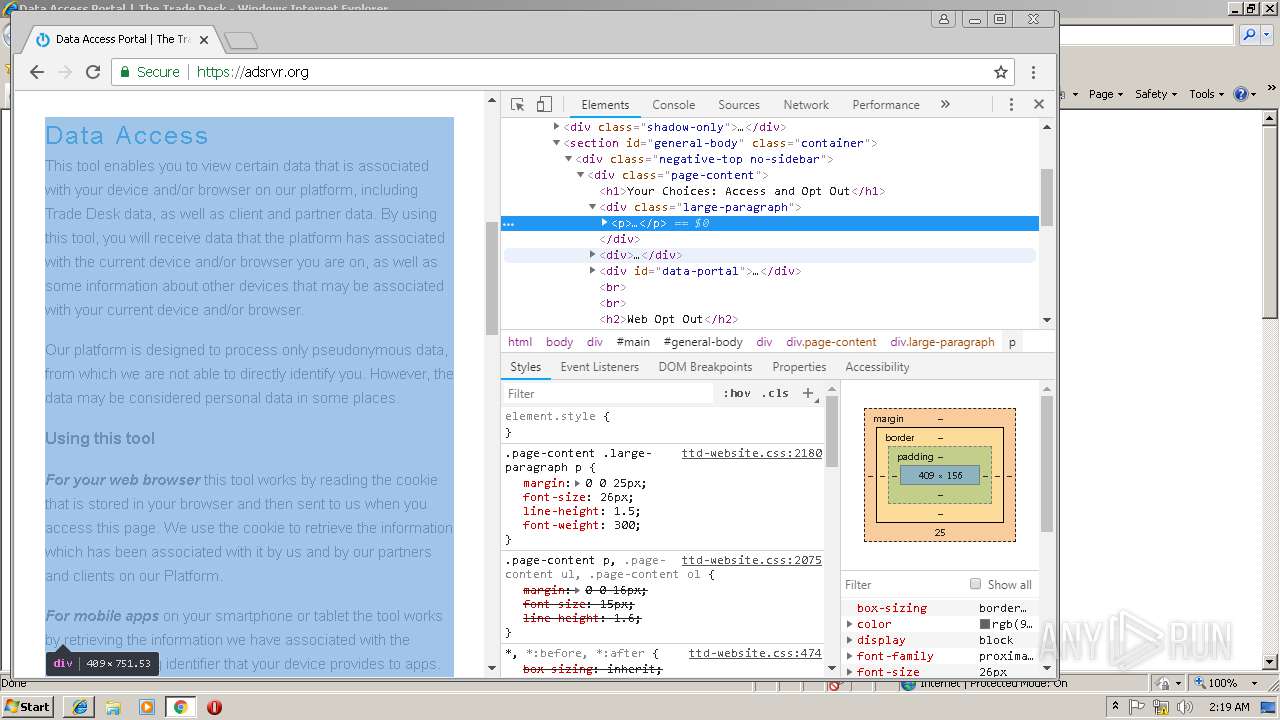Image resolution: width=1280 pixels, height=720 pixels.
Task: Switch to the Sources tab
Action: point(739,104)
